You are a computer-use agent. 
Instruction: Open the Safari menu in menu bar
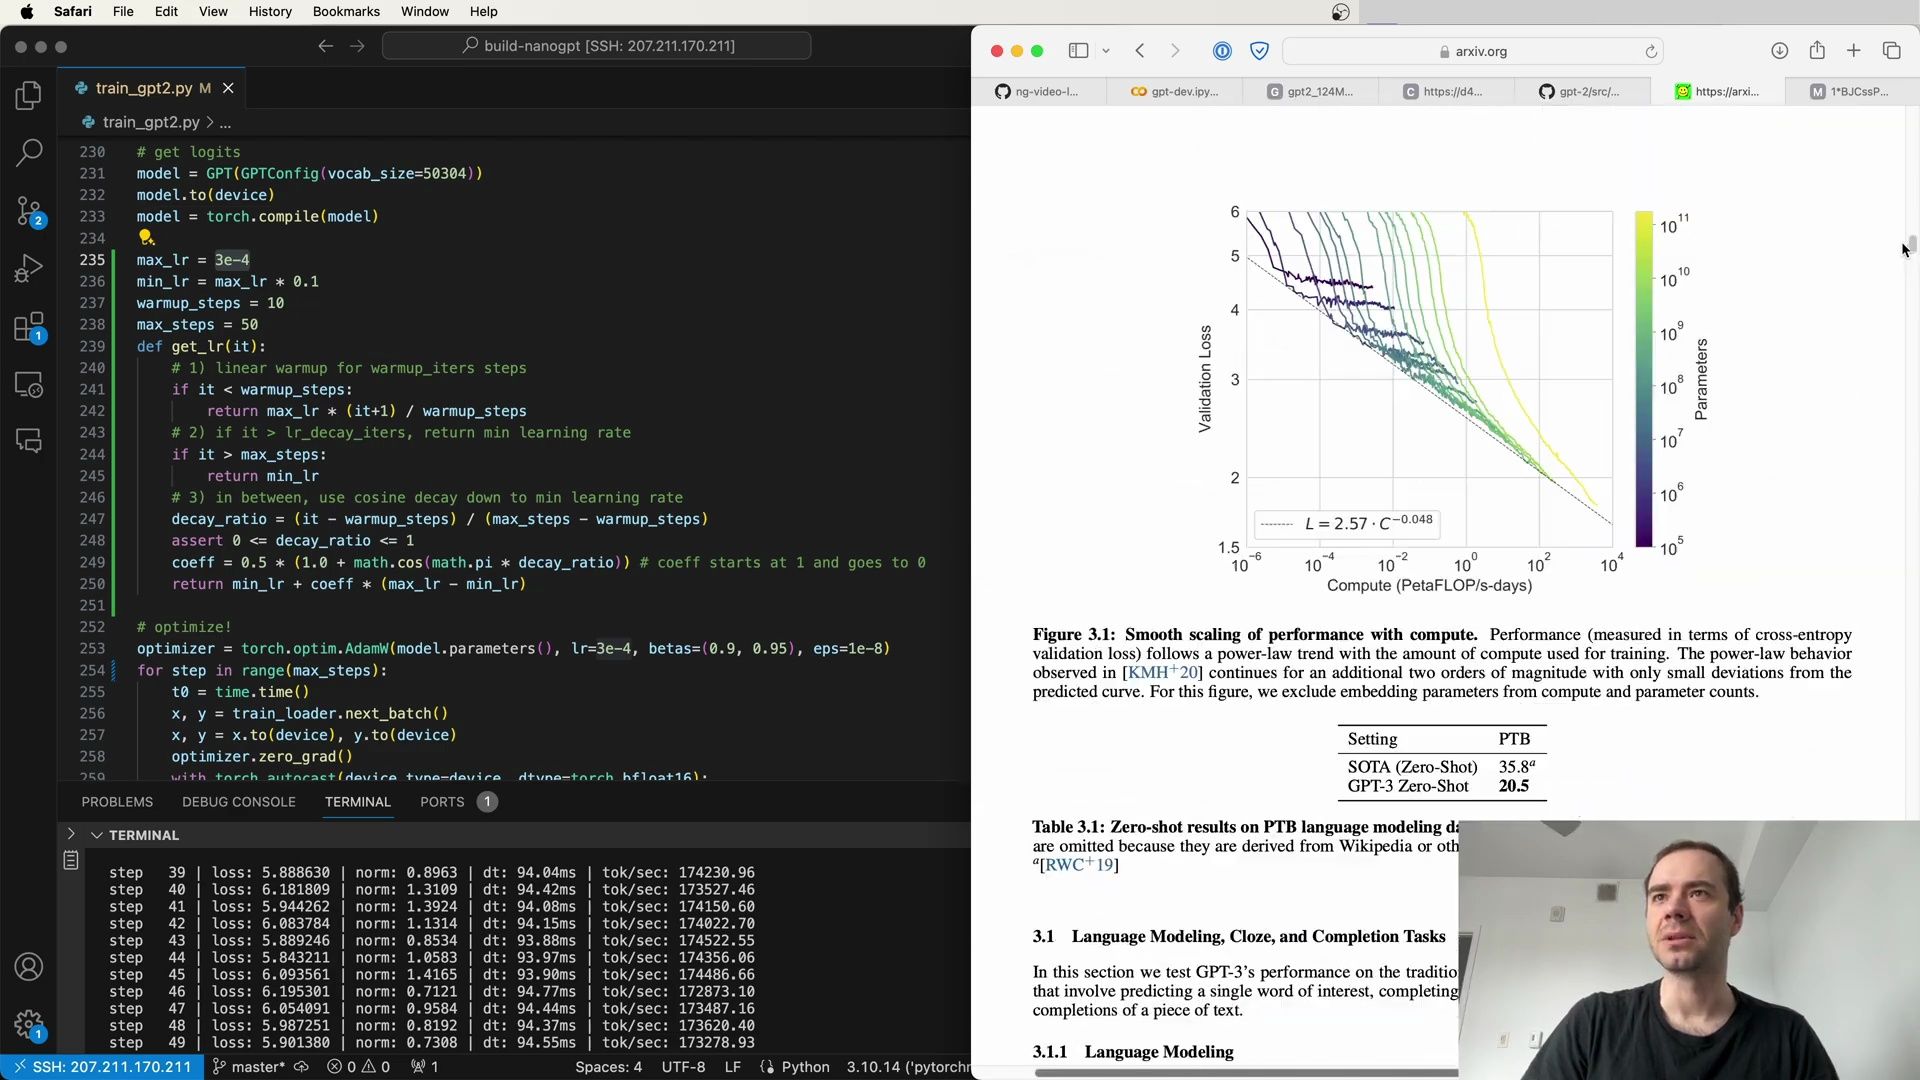click(73, 12)
